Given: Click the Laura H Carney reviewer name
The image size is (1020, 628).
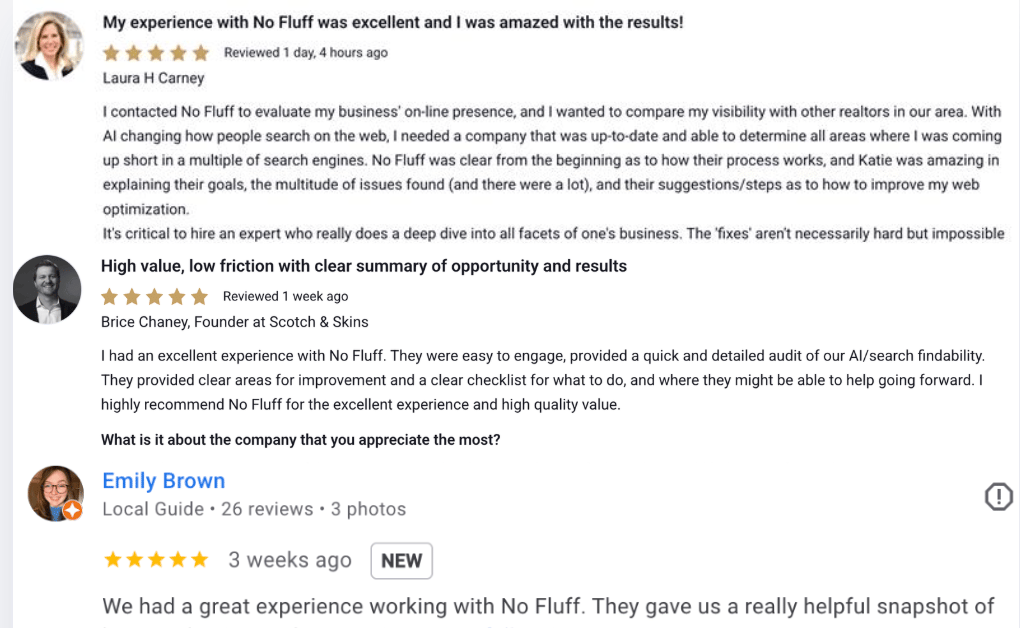Looking at the screenshot, I should coord(153,78).
